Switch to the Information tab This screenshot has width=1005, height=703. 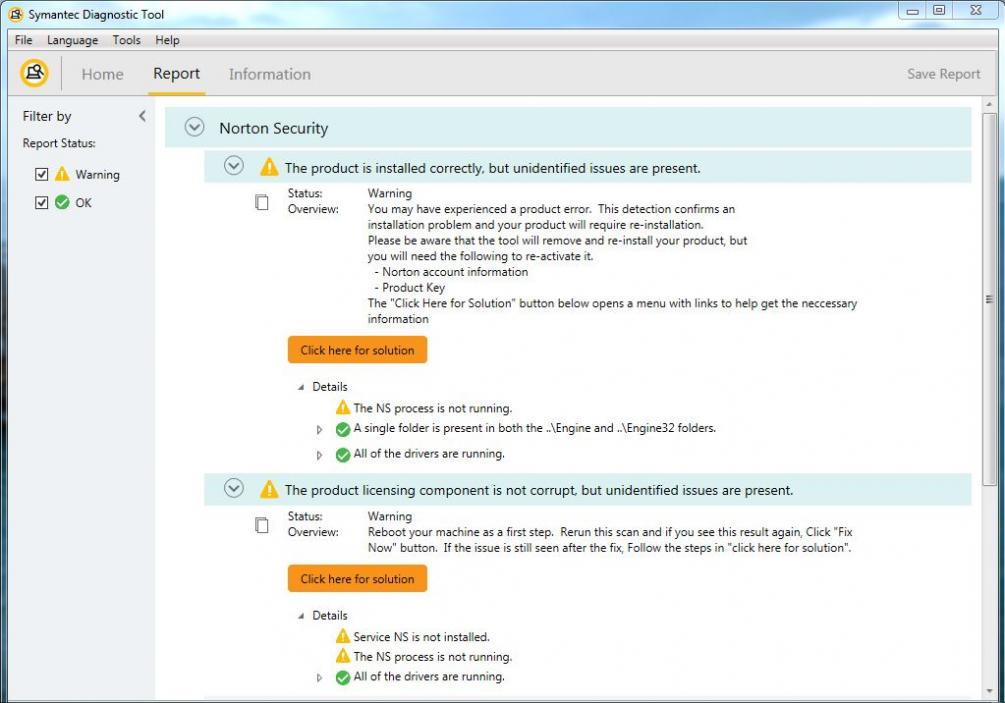coord(270,73)
